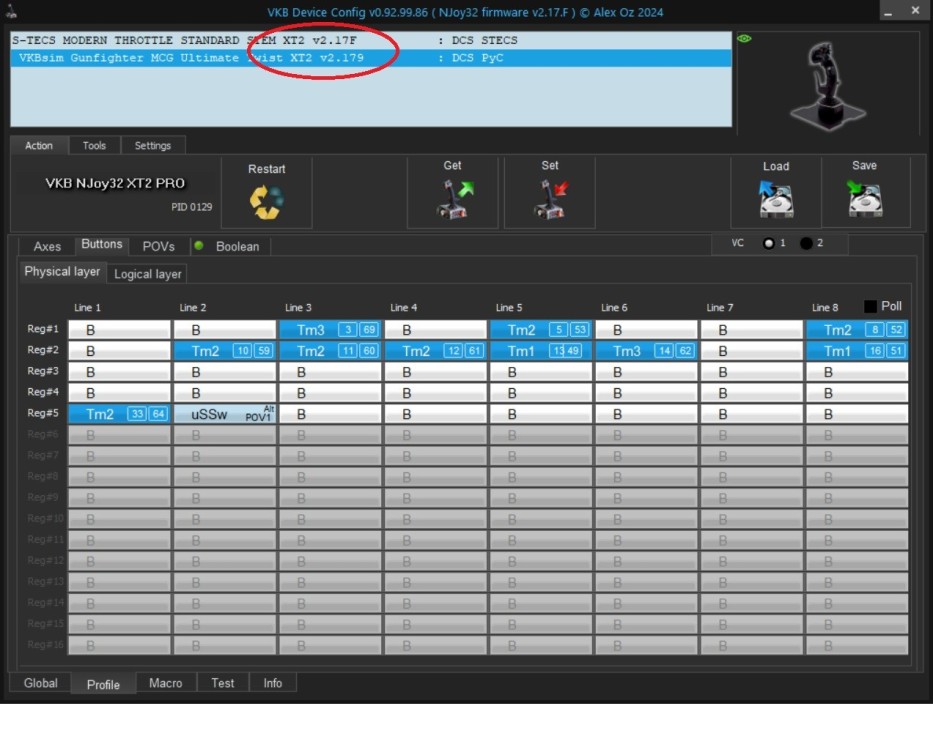Click the Save disk icon
Screen dimensions: 933x750
pyautogui.click(x=865, y=199)
